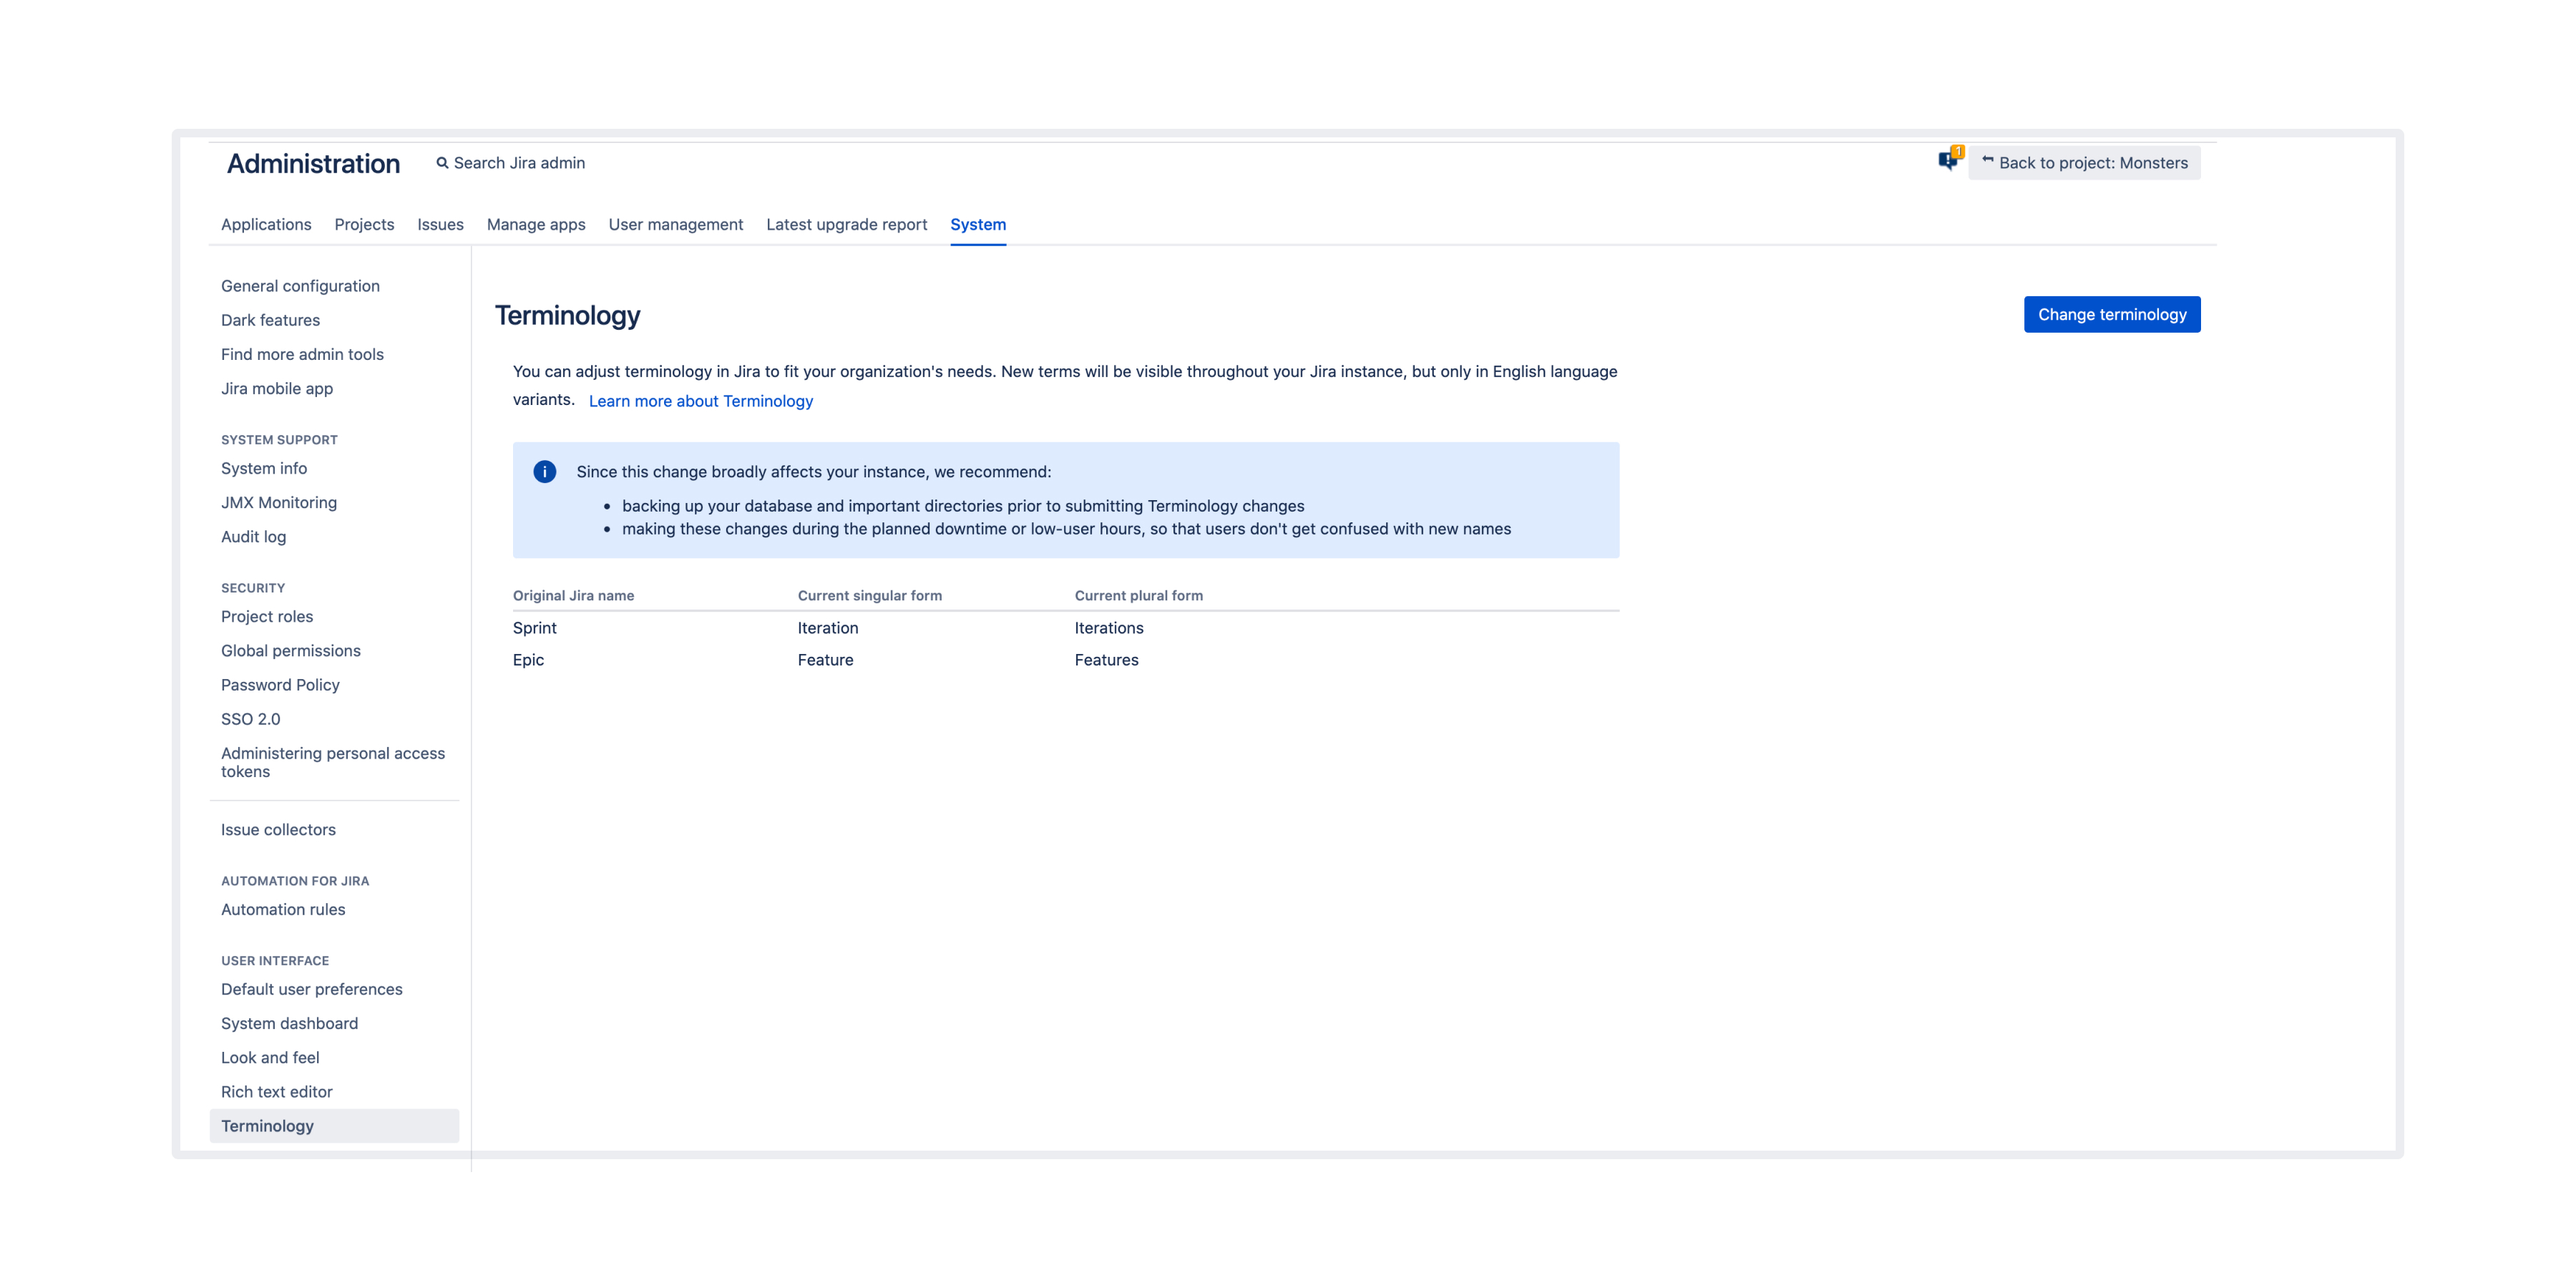Click the Terminology page heading
Image resolution: width=2576 pixels, height=1288 pixels.
[567, 316]
